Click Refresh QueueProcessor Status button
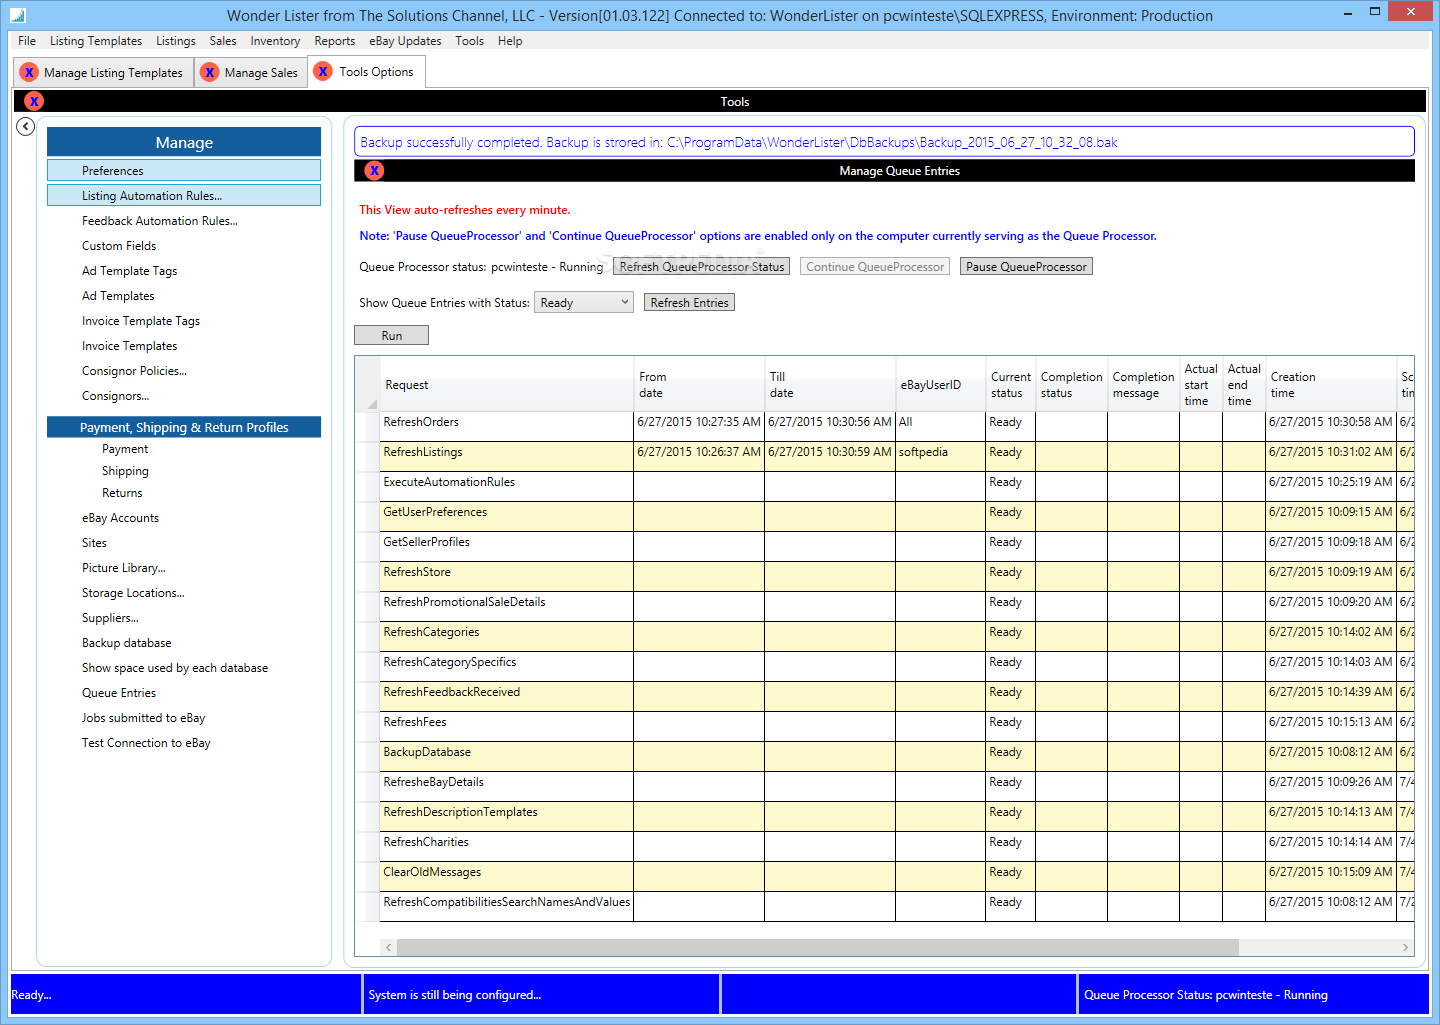This screenshot has width=1440, height=1025. click(x=702, y=266)
